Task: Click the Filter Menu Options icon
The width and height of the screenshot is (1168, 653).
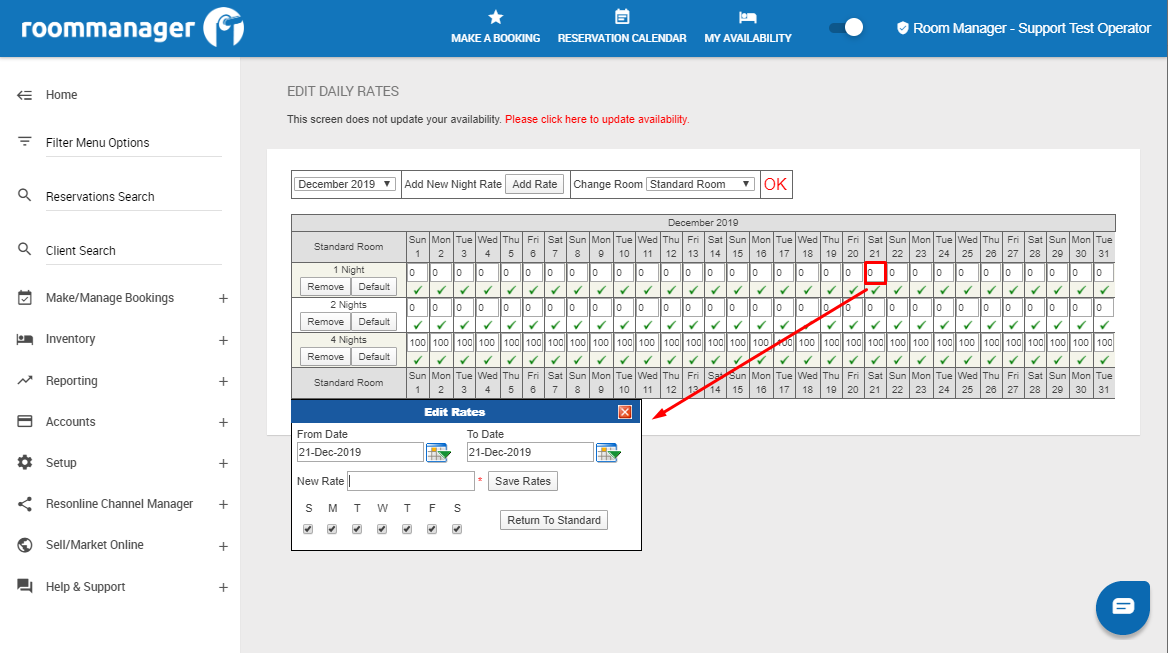Action: tap(25, 141)
